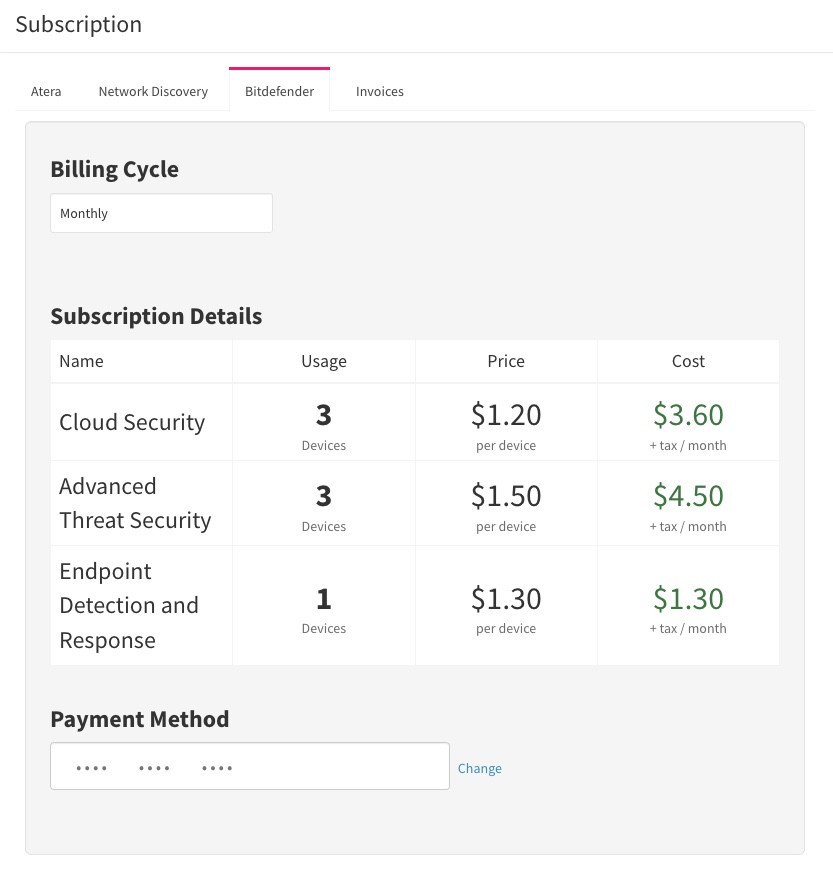Click the masked card number field
833x883 pixels.
coord(250,766)
